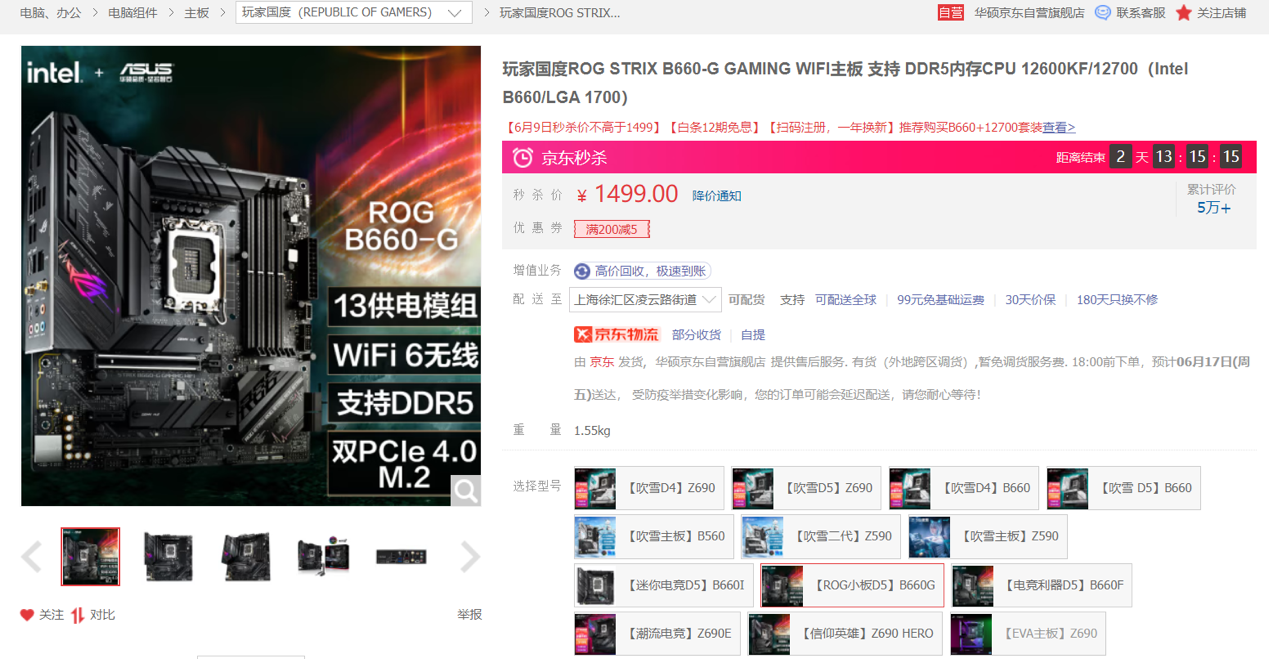1269x659 pixels.
Task: Choose model 【吹雪主板】B560
Action: [x=654, y=537]
